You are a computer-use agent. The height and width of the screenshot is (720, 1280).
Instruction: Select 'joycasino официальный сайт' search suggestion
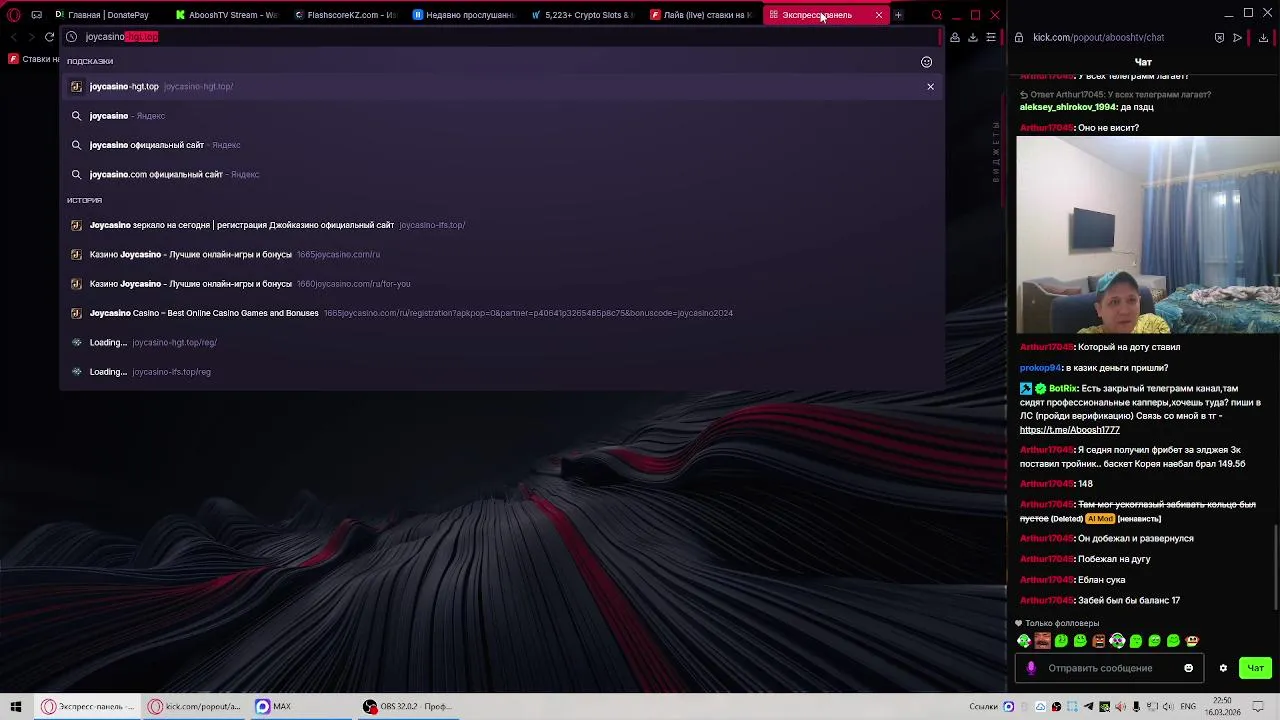(x=500, y=145)
